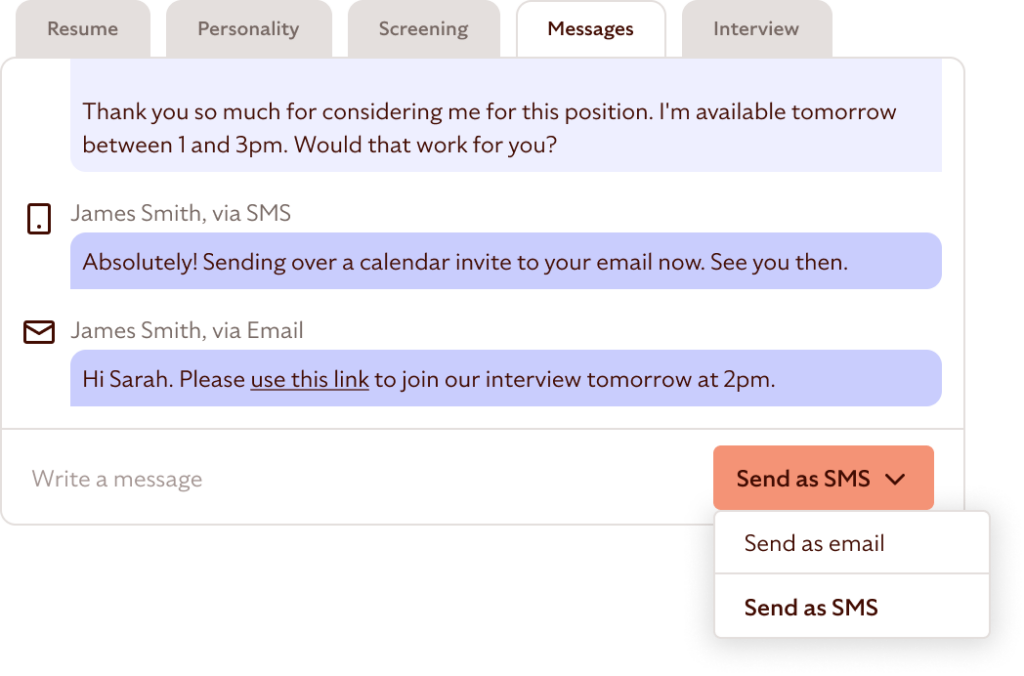Viewport: 1024px width, 676px height.
Task: Go to the Screening tab
Action: pyautogui.click(x=423, y=29)
